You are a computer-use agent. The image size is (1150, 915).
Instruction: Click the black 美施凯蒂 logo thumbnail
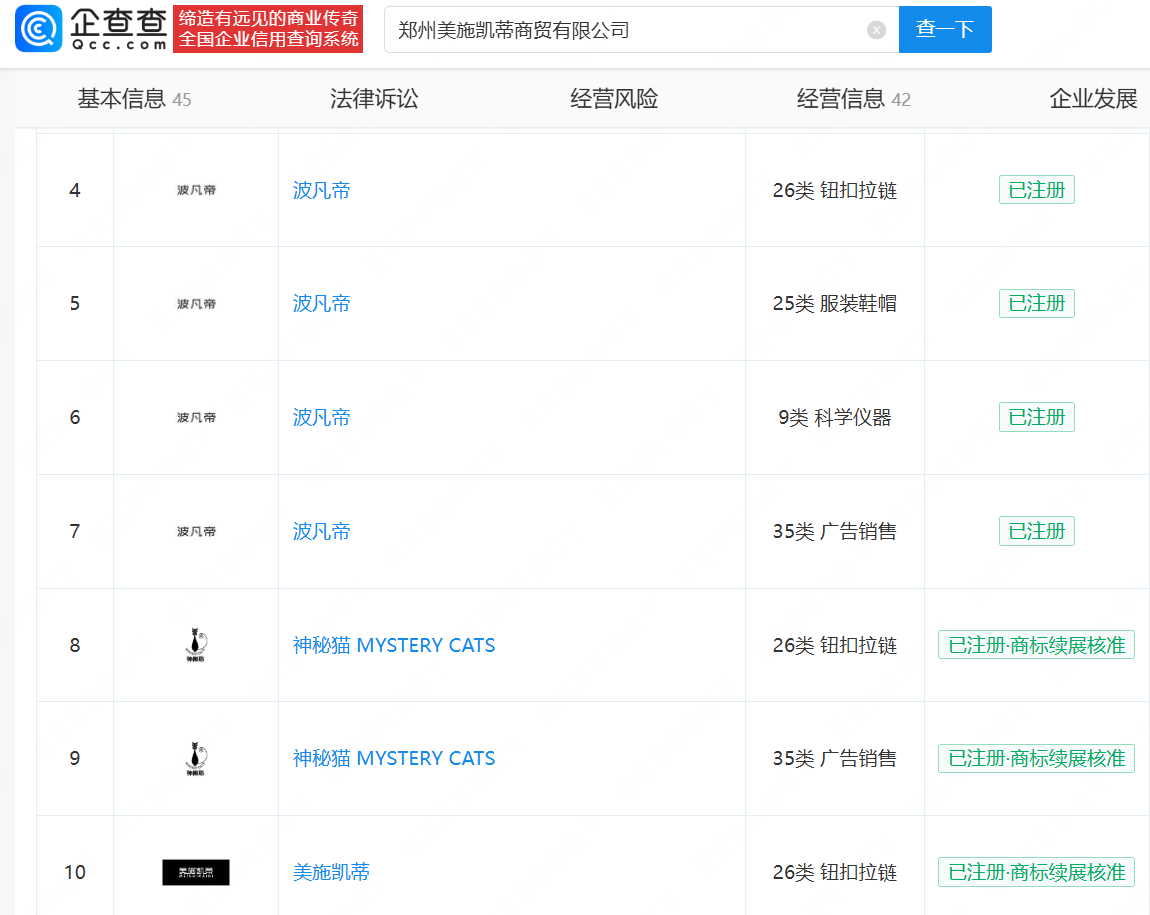tap(196, 872)
